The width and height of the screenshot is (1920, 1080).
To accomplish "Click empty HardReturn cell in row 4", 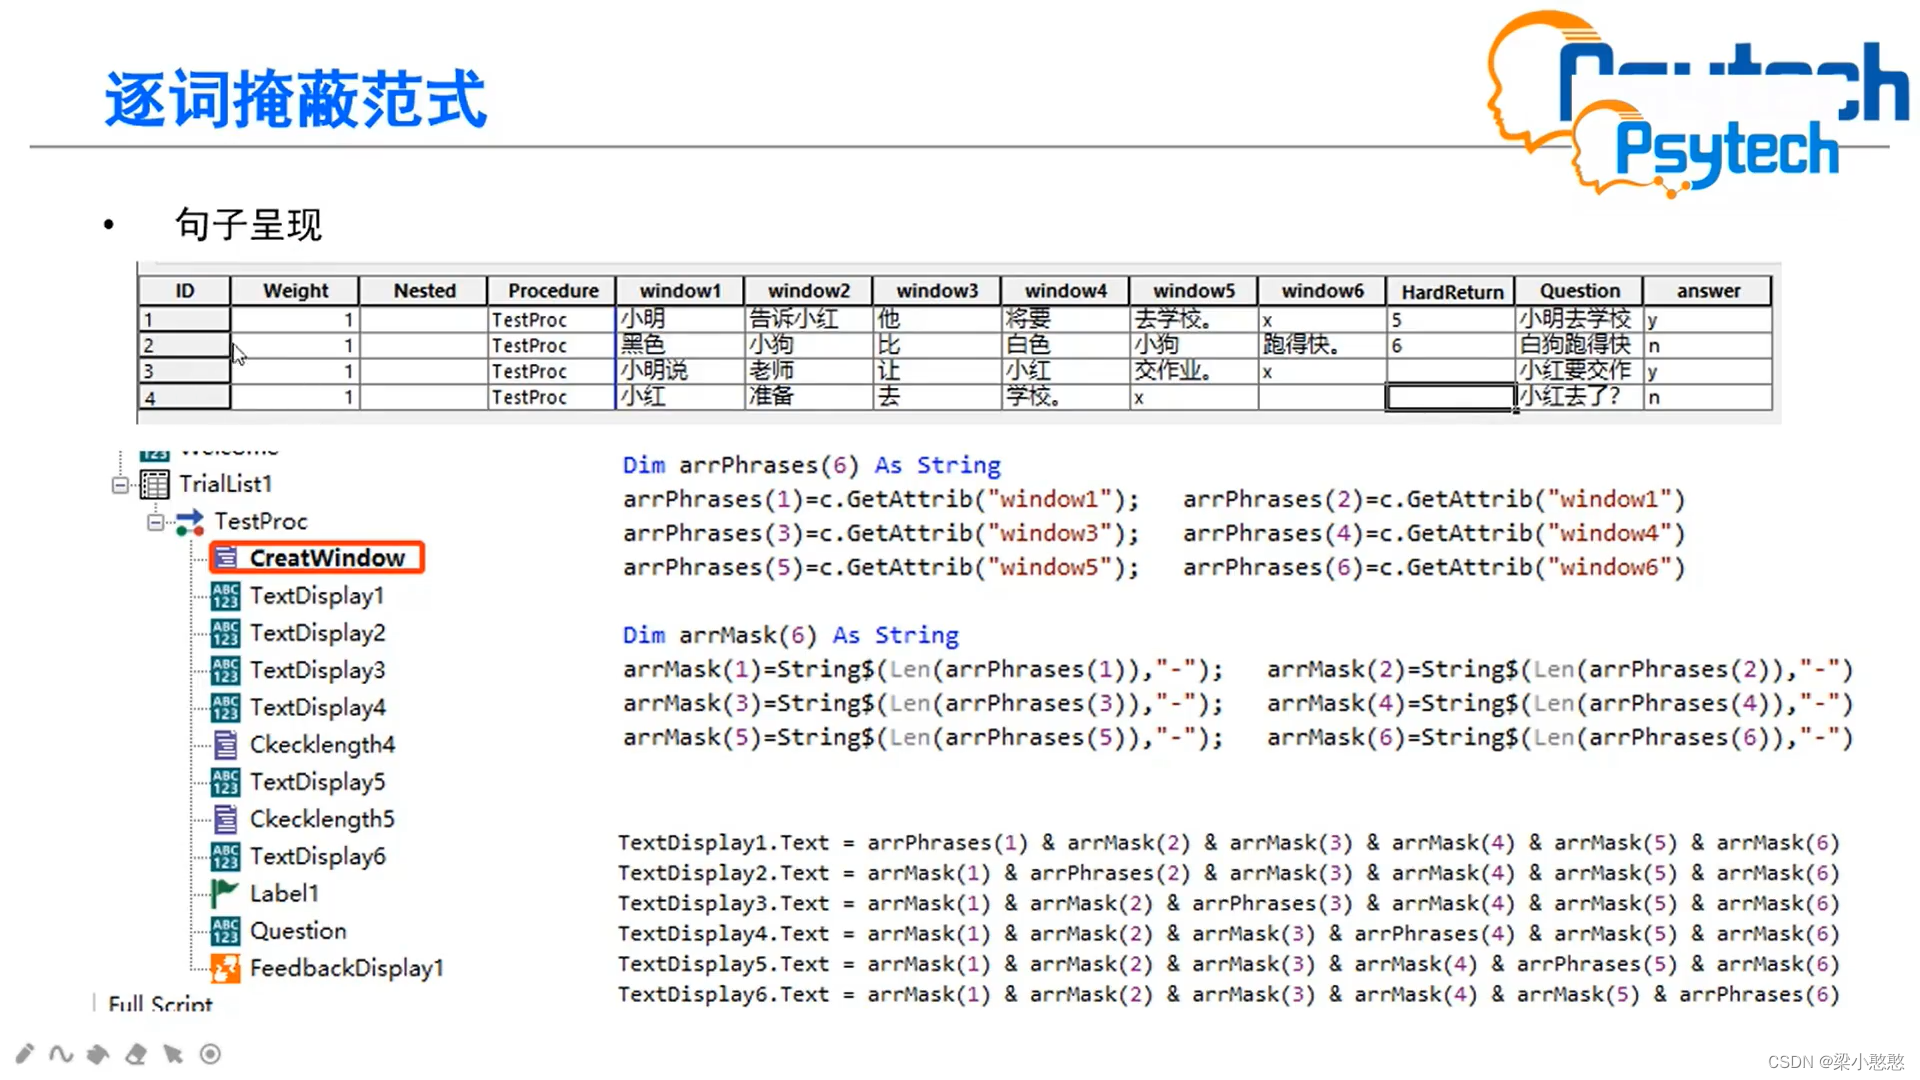I will pos(1449,397).
